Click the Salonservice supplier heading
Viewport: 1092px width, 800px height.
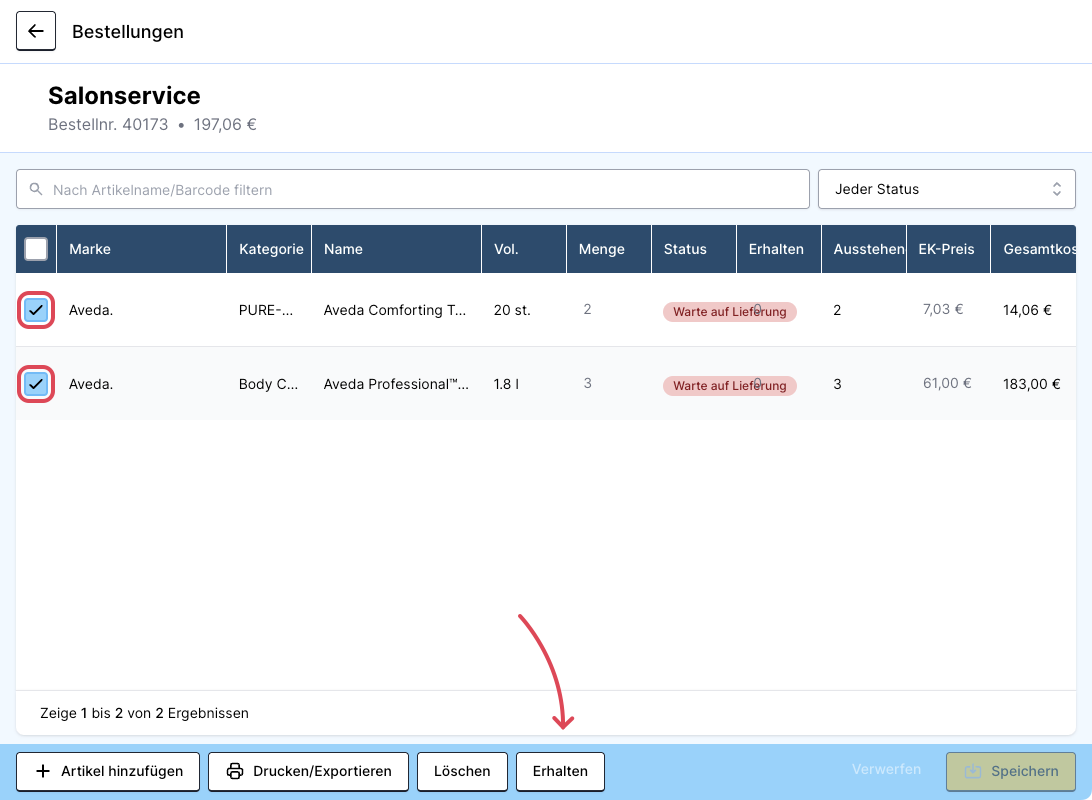pos(124,95)
